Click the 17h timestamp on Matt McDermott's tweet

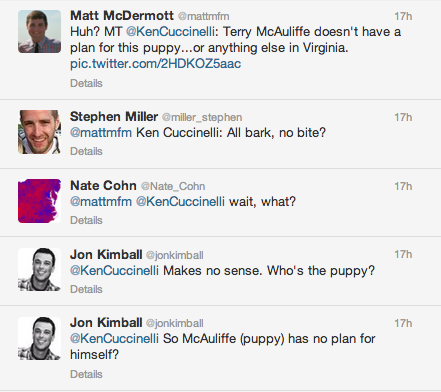[403, 16]
